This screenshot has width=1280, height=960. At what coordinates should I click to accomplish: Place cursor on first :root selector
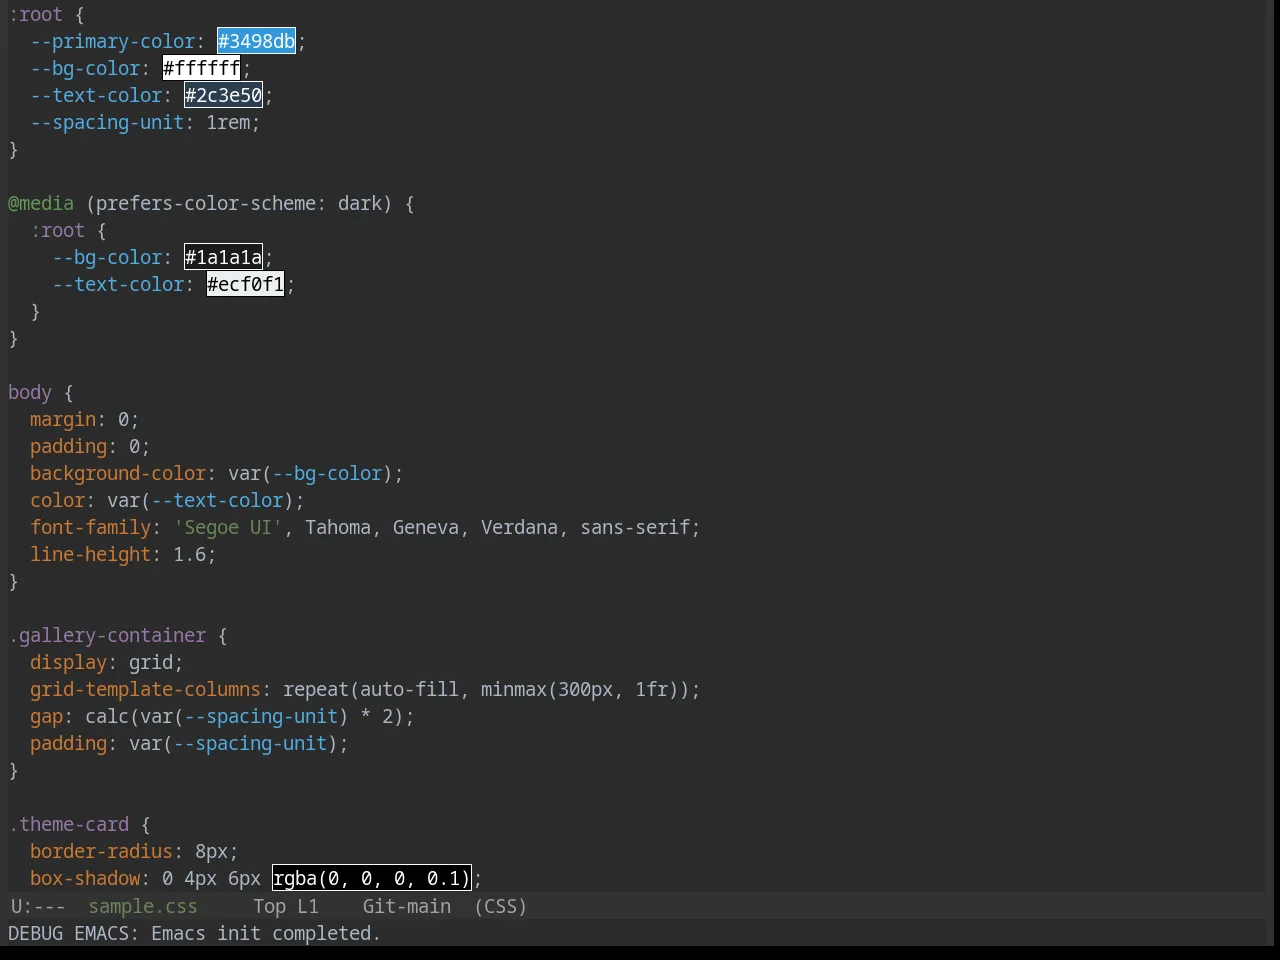(35, 14)
